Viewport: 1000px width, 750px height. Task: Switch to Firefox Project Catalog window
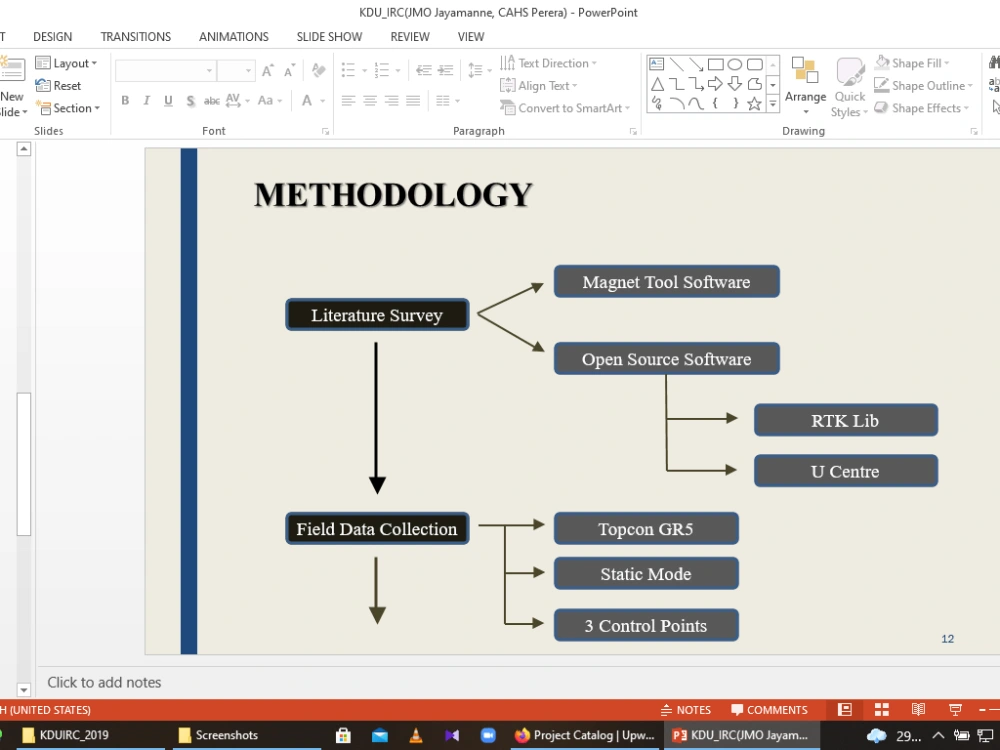(585, 735)
